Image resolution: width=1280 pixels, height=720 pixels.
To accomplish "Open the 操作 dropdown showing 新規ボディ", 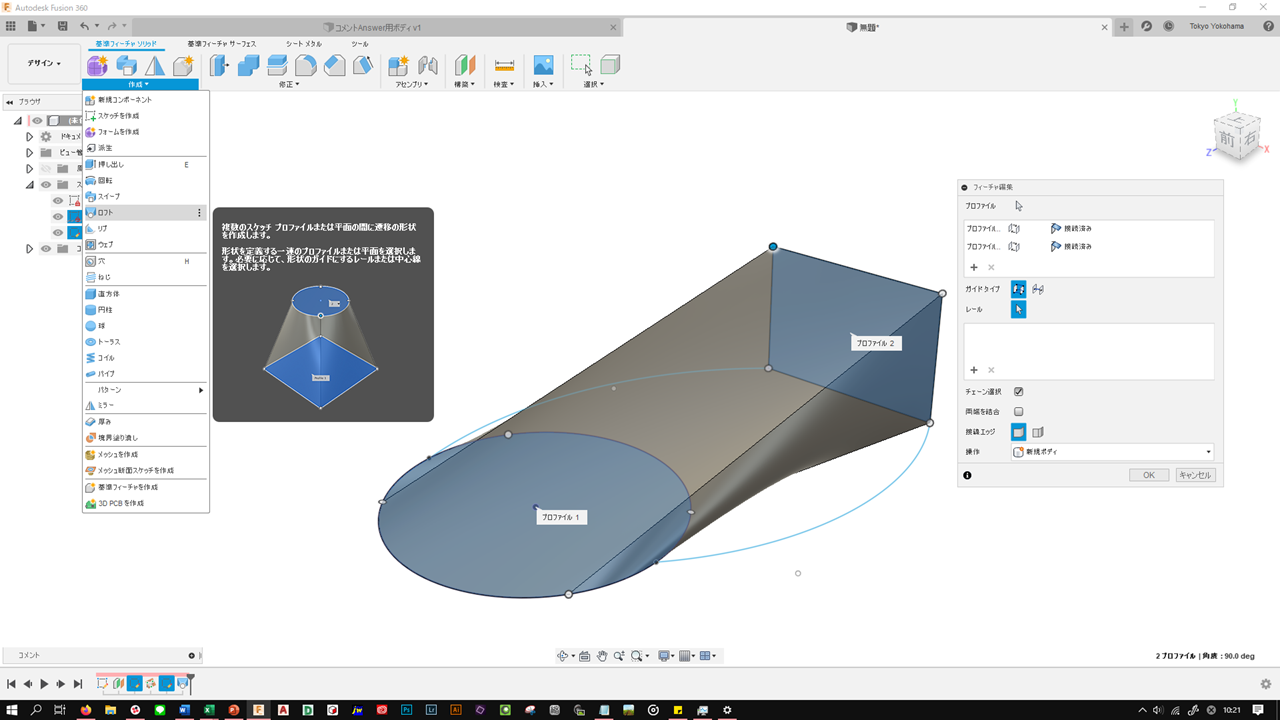I will (1112, 452).
